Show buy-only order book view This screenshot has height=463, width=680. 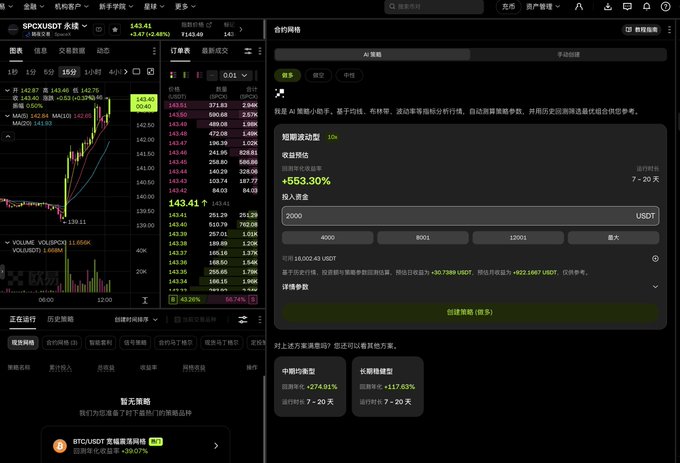coord(186,75)
